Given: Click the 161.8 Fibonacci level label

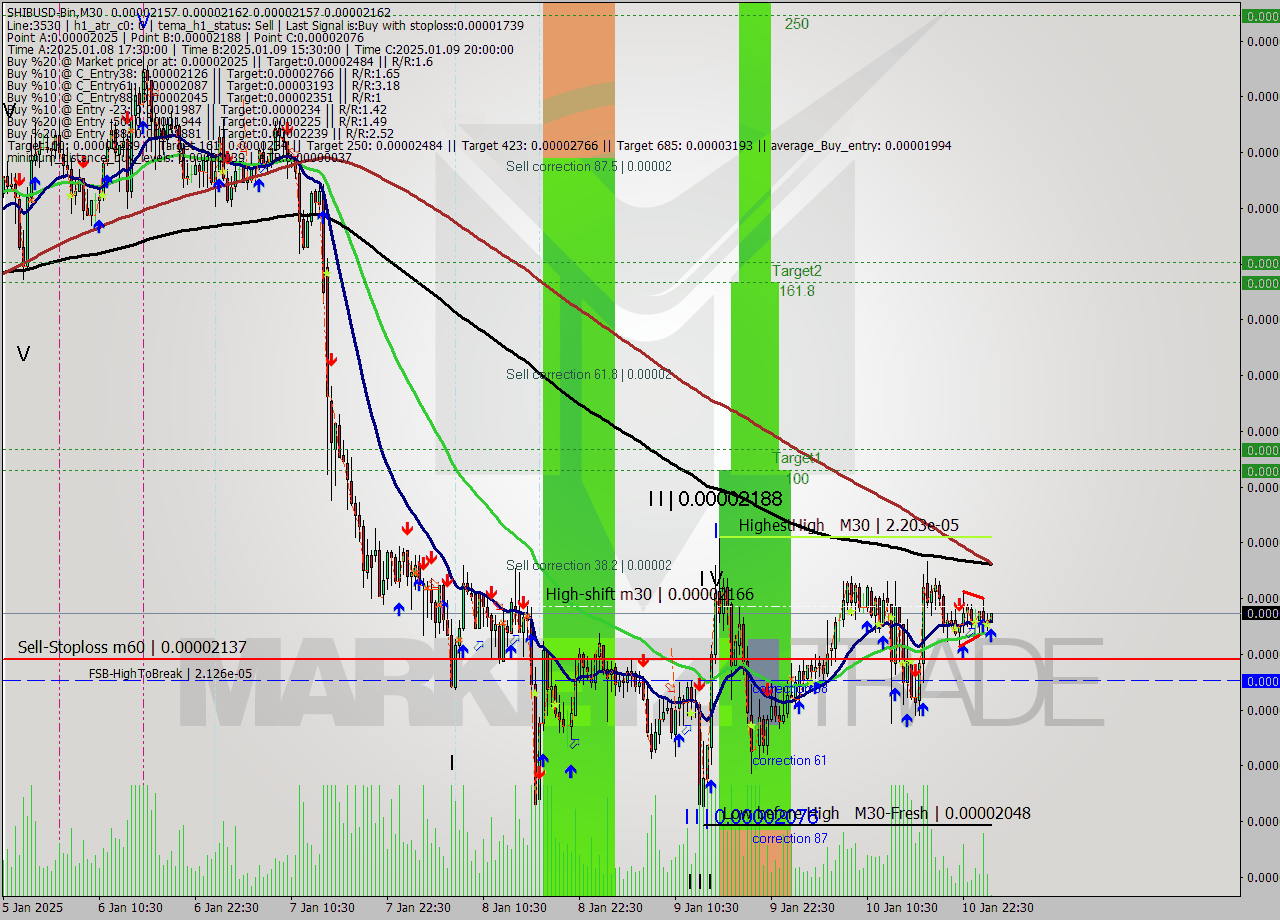Looking at the screenshot, I should (x=797, y=291).
